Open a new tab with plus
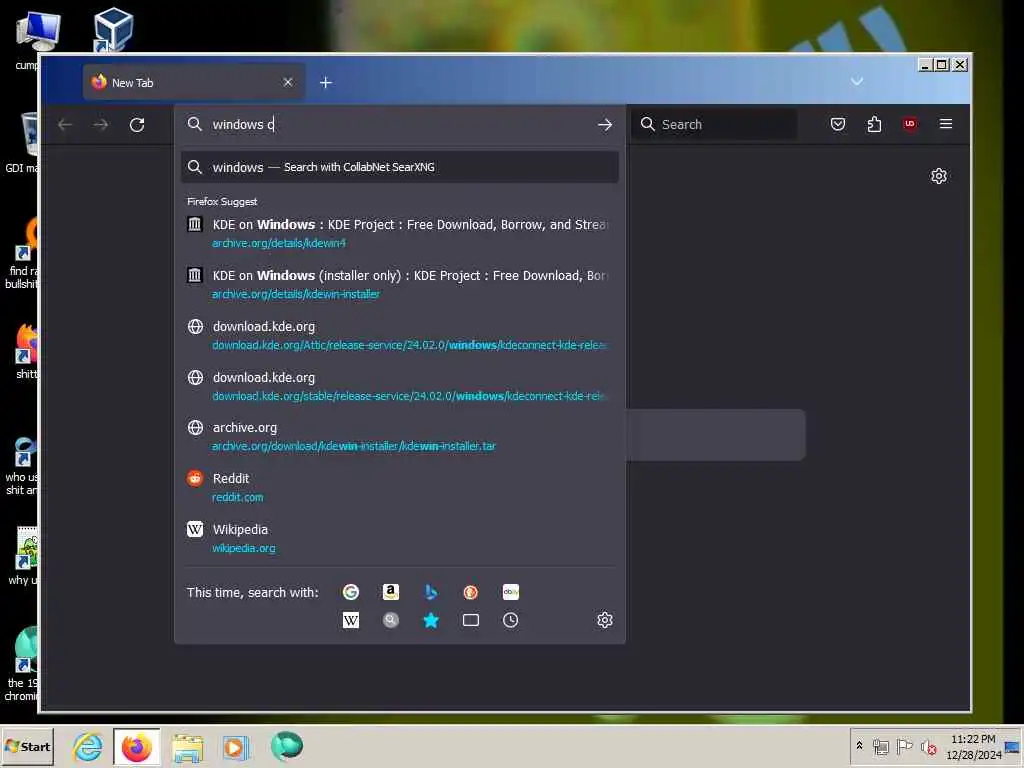The image size is (1024, 768). (x=326, y=82)
